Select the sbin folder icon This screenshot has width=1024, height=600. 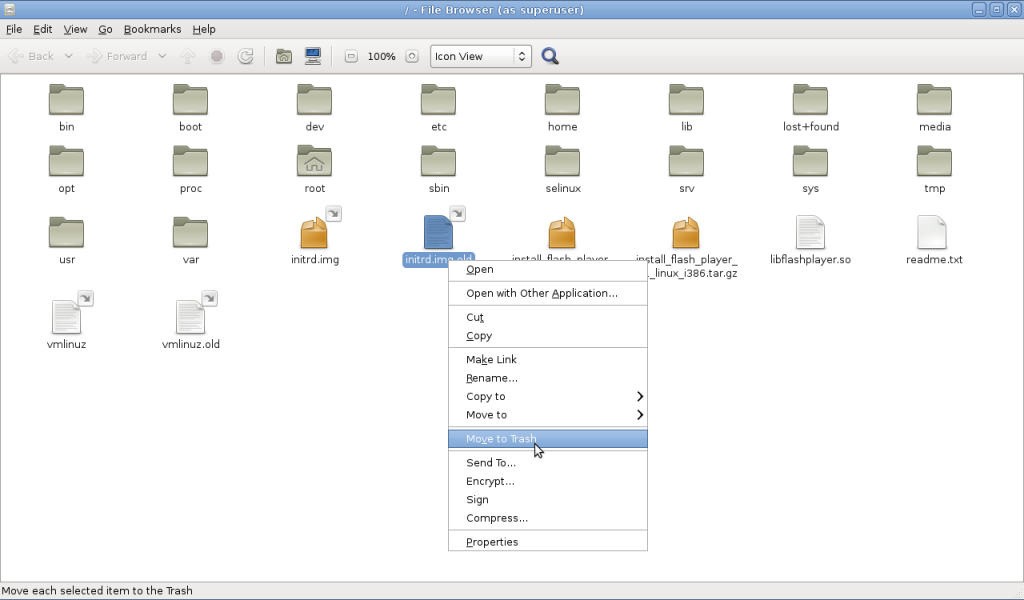point(438,162)
